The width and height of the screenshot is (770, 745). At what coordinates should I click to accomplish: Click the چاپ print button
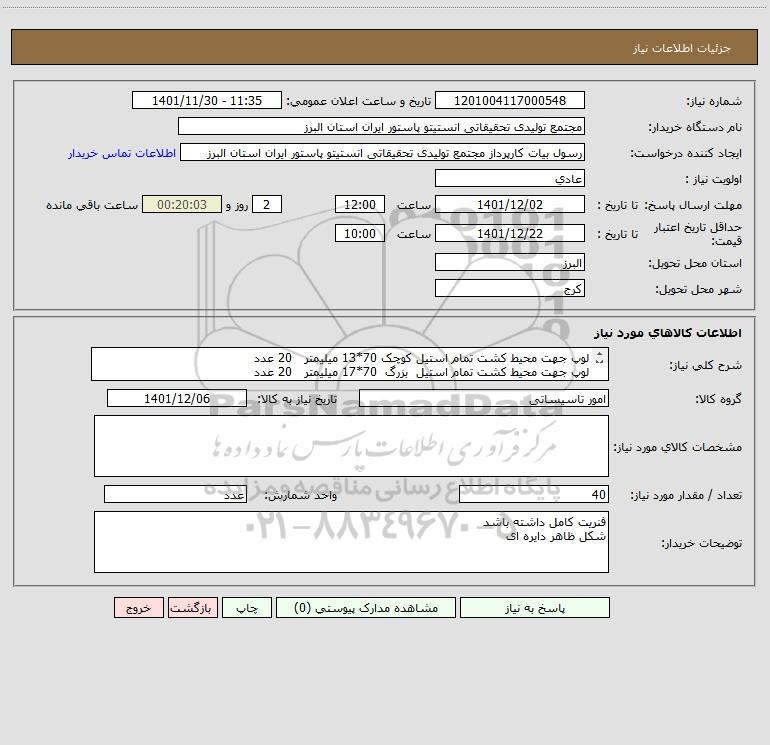pos(247,607)
